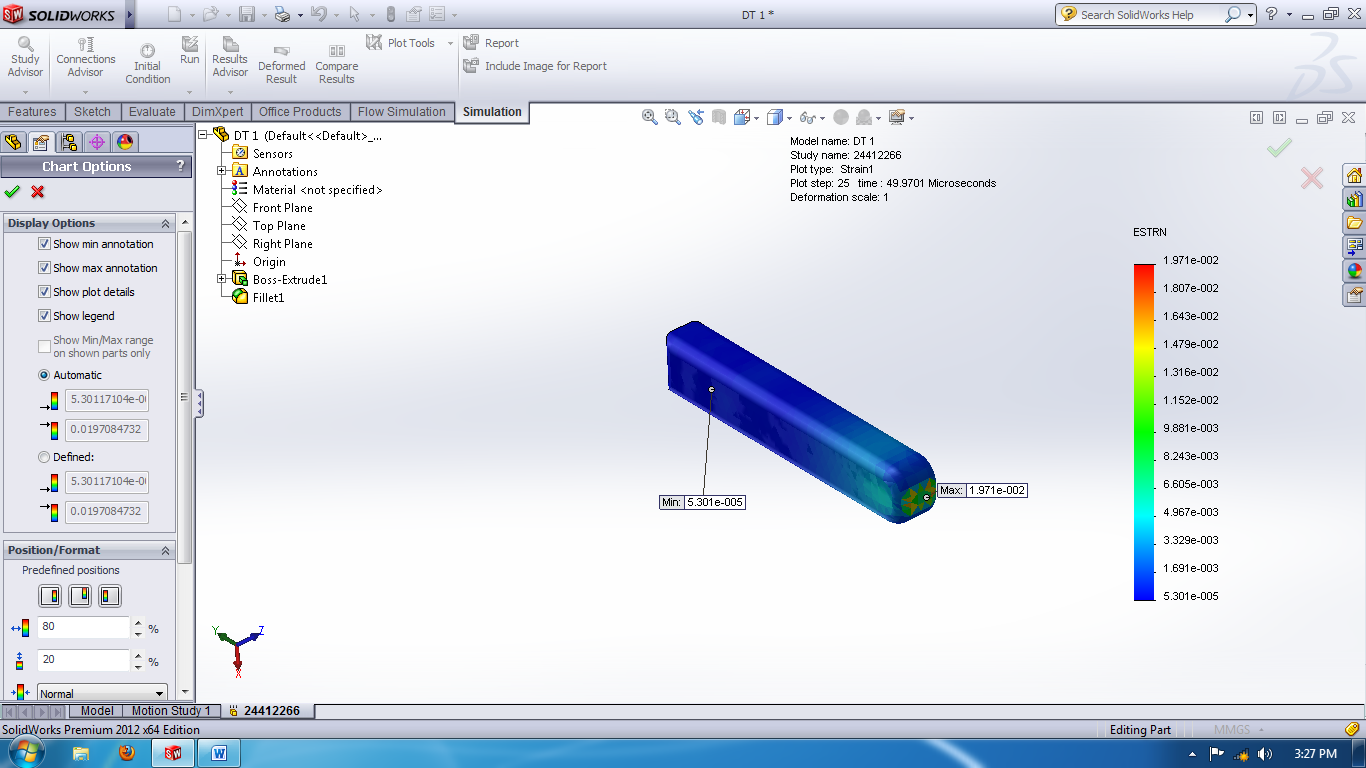Open the Compare Results tool
The width and height of the screenshot is (1366, 768).
(336, 60)
